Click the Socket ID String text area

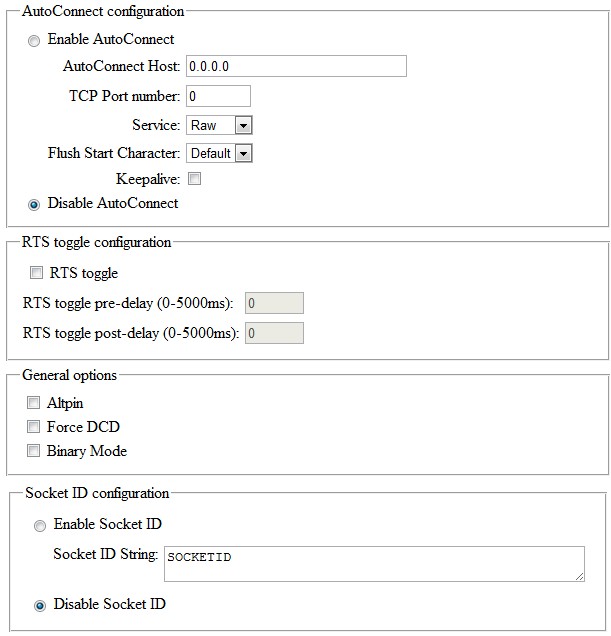[374, 564]
